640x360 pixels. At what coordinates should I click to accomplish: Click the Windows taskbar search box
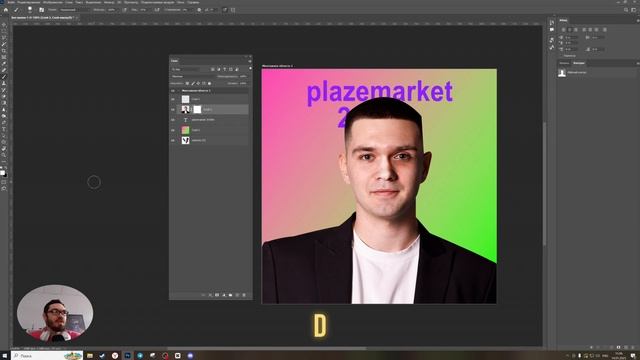click(47, 356)
